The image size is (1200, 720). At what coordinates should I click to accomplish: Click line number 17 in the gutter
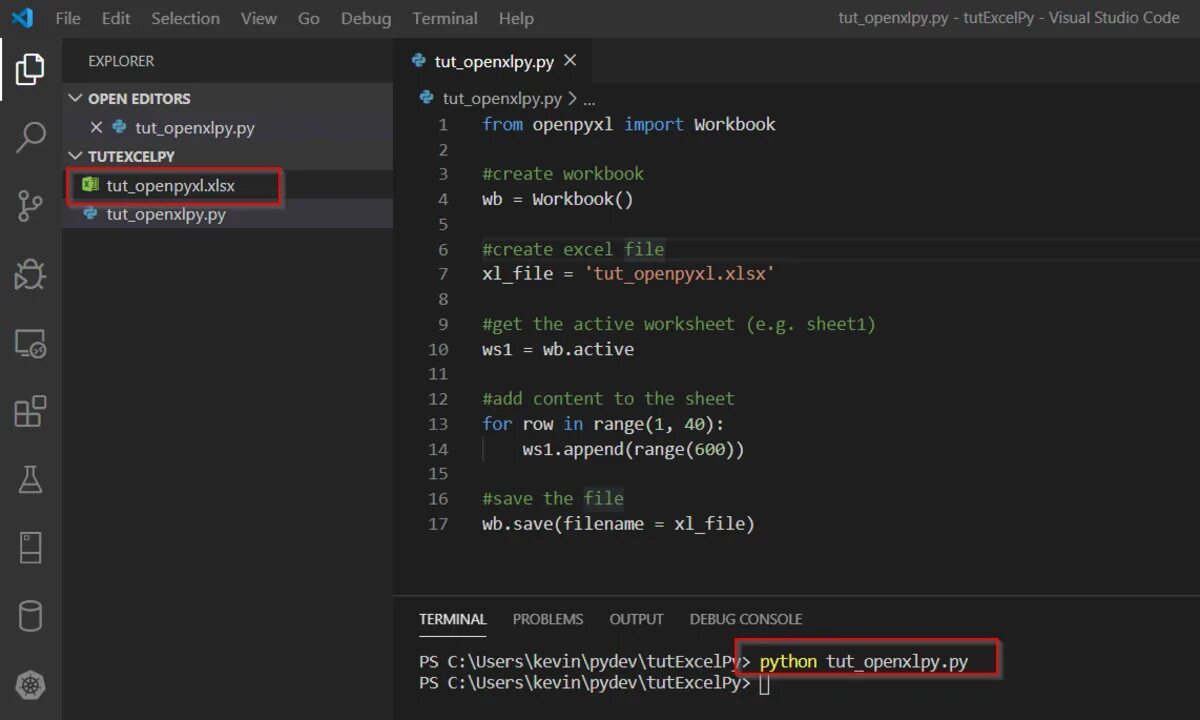tap(438, 523)
